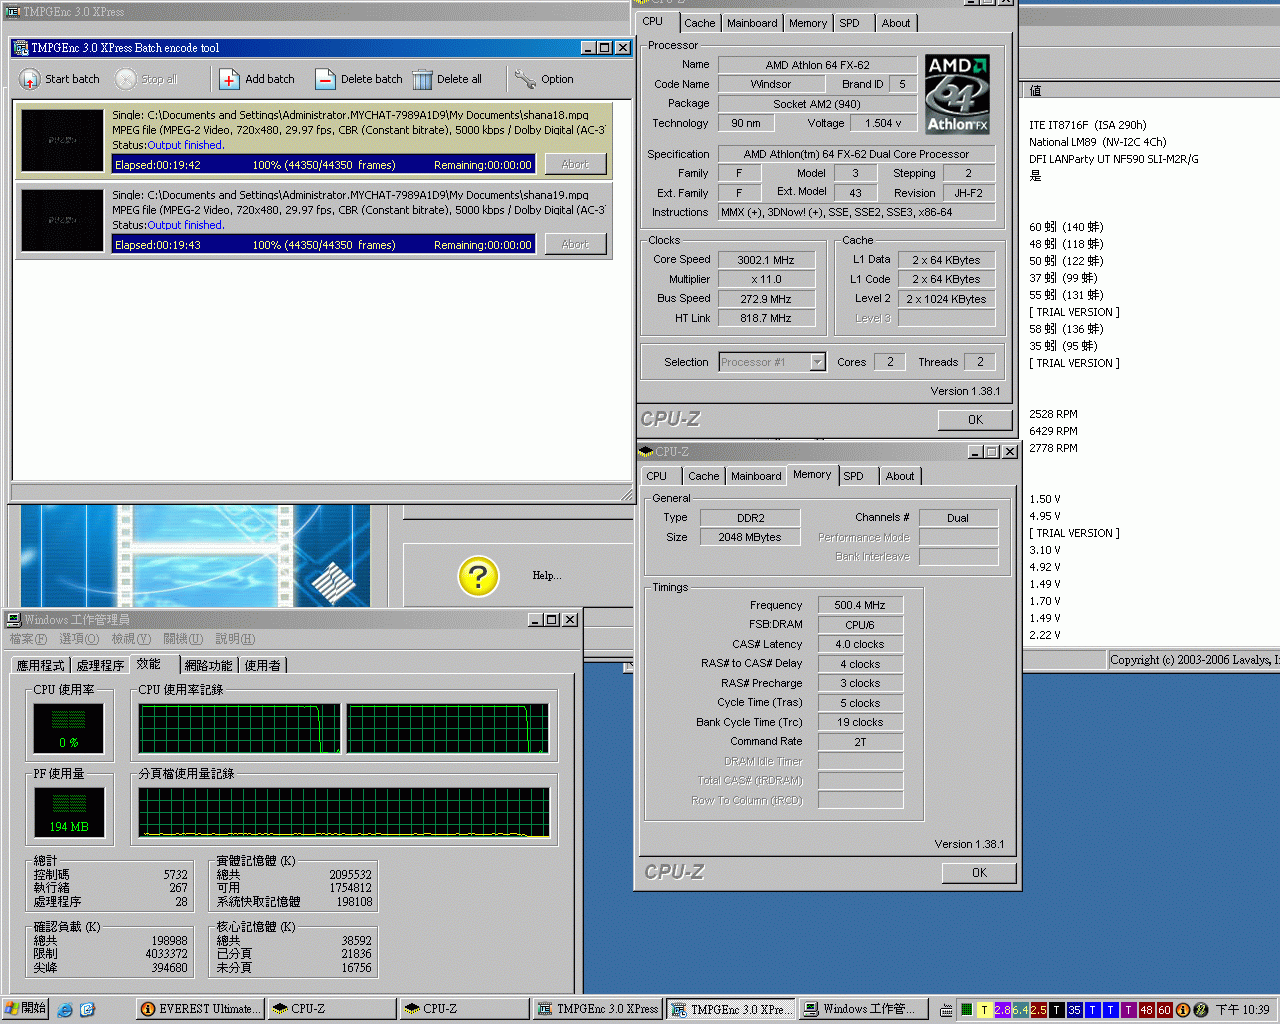1280x1024 pixels.
Task: Click the shana19.mpg encode progress bar
Action: click(x=323, y=244)
